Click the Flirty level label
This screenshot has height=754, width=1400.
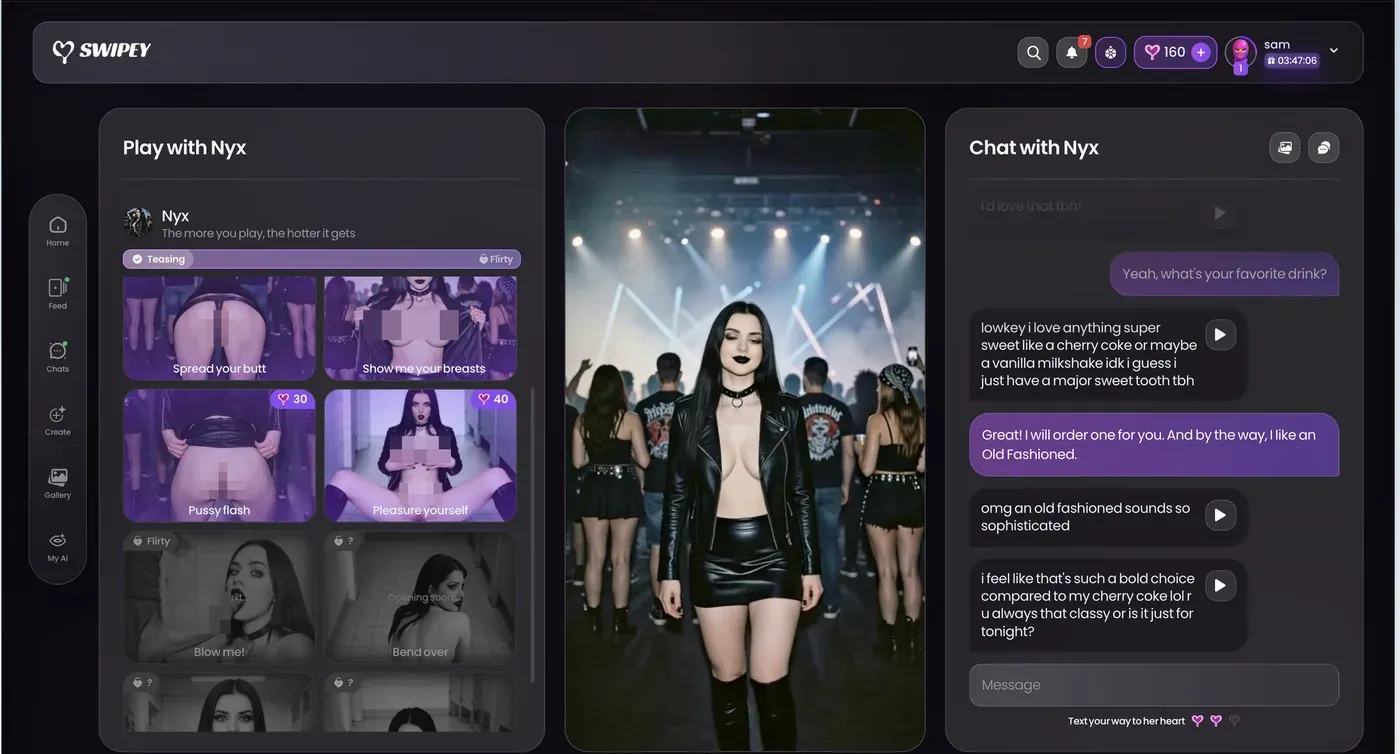point(496,259)
